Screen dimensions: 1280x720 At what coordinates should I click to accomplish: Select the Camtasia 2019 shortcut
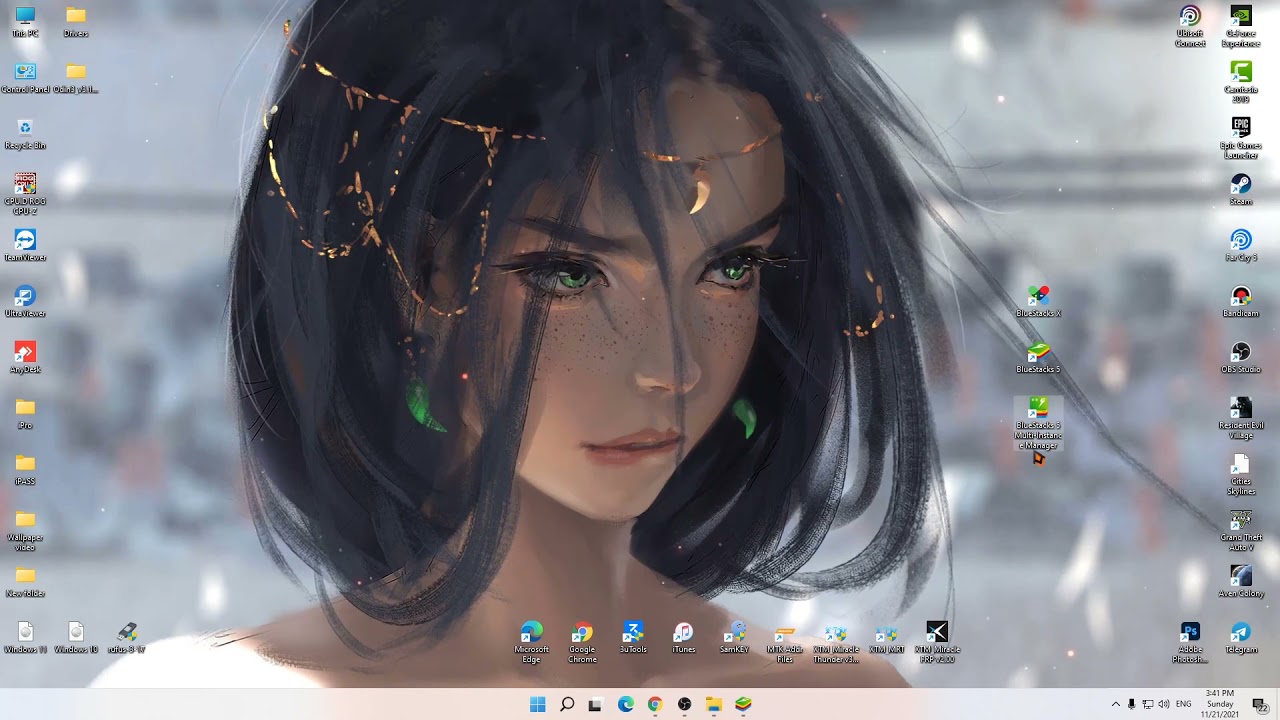[x=1241, y=82]
